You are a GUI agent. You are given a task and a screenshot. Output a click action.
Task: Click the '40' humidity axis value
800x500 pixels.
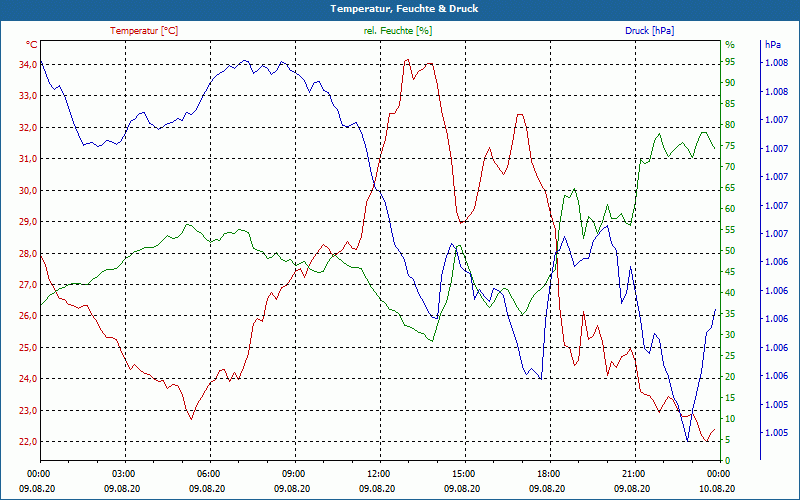(x=730, y=292)
